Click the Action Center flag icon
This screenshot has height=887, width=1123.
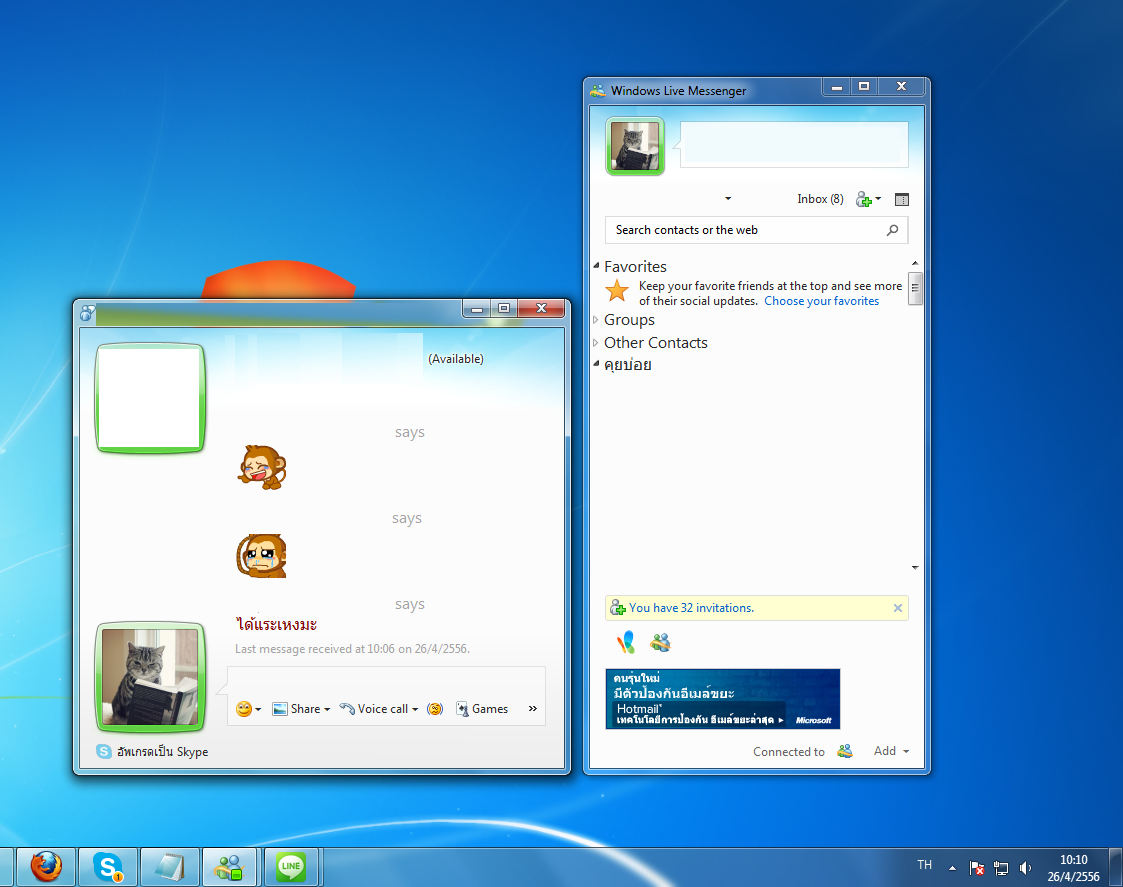976,868
